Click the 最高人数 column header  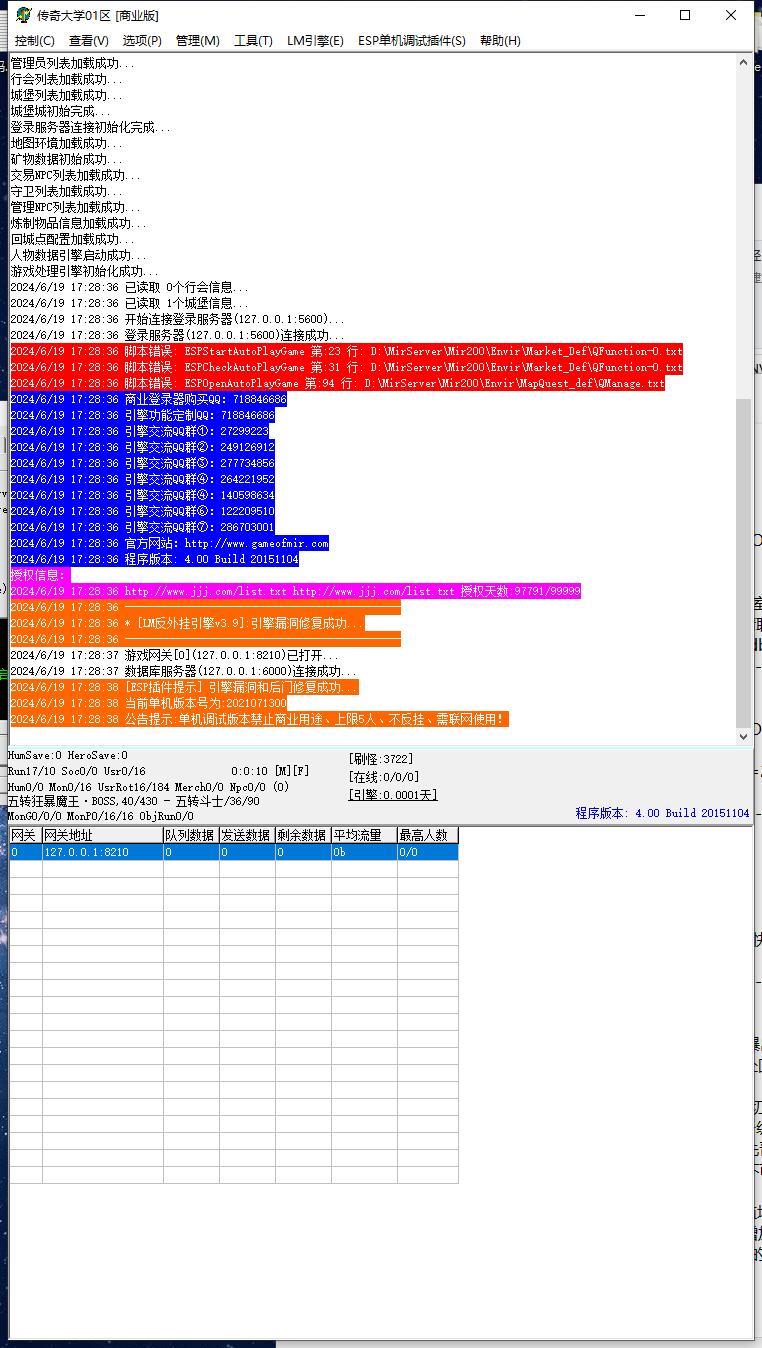point(427,835)
